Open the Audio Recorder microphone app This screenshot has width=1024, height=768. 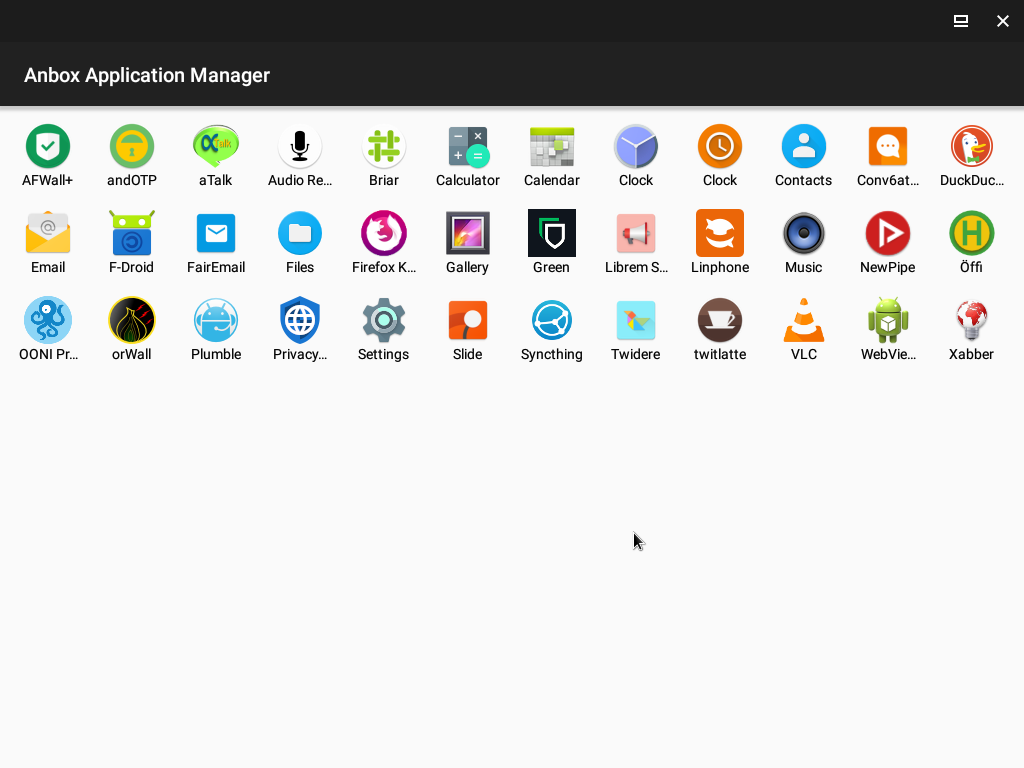(300, 147)
